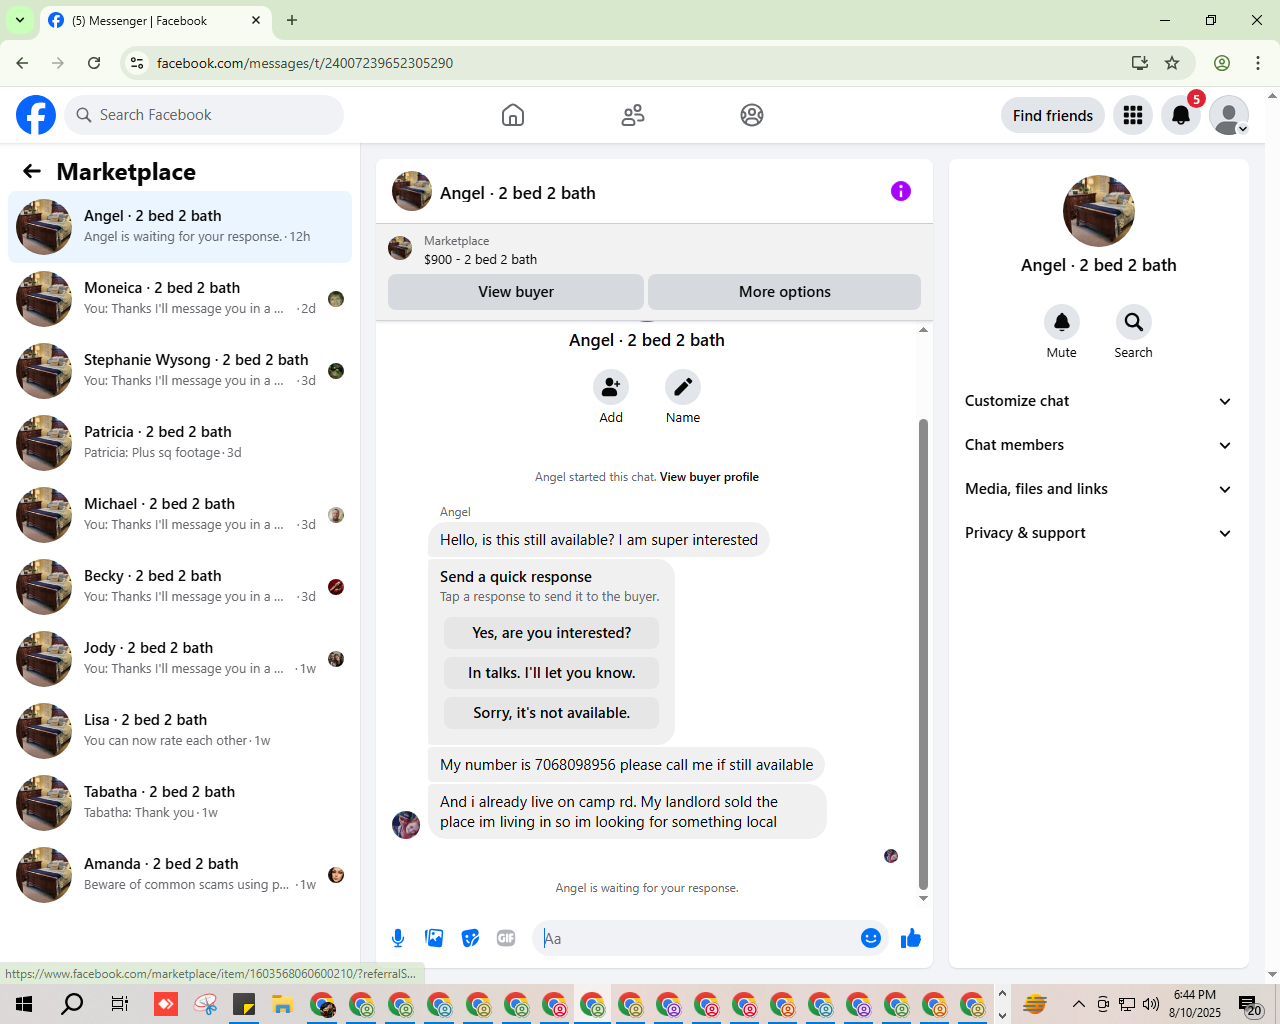The height and width of the screenshot is (1024, 1280).
Task: Open File Explorer from the taskbar
Action: pos(282,1004)
